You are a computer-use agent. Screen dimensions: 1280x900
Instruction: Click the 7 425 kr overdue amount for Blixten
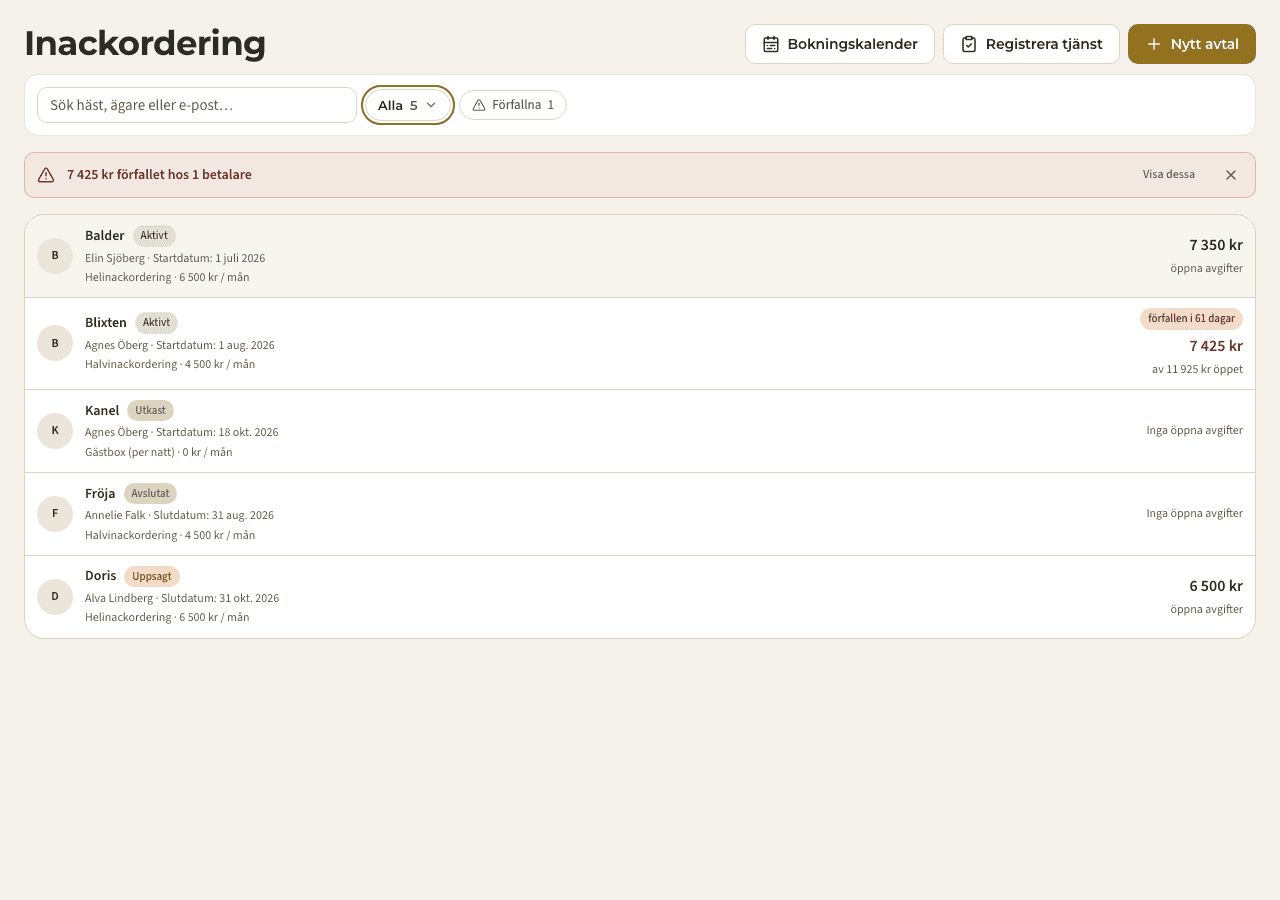tap(1216, 346)
